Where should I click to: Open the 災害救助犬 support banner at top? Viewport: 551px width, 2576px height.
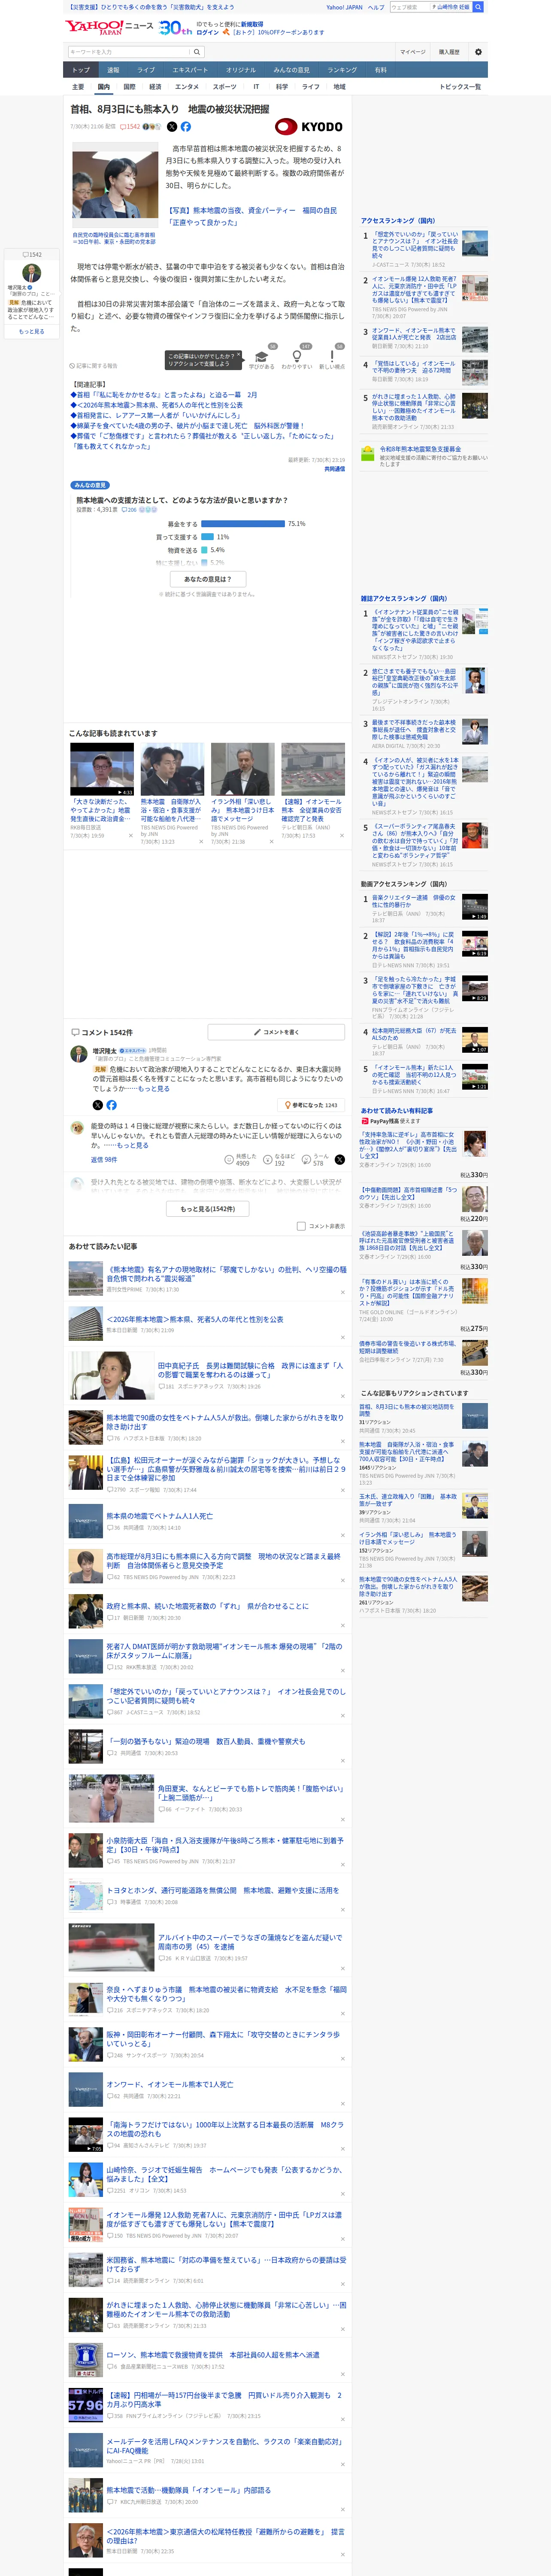152,7
